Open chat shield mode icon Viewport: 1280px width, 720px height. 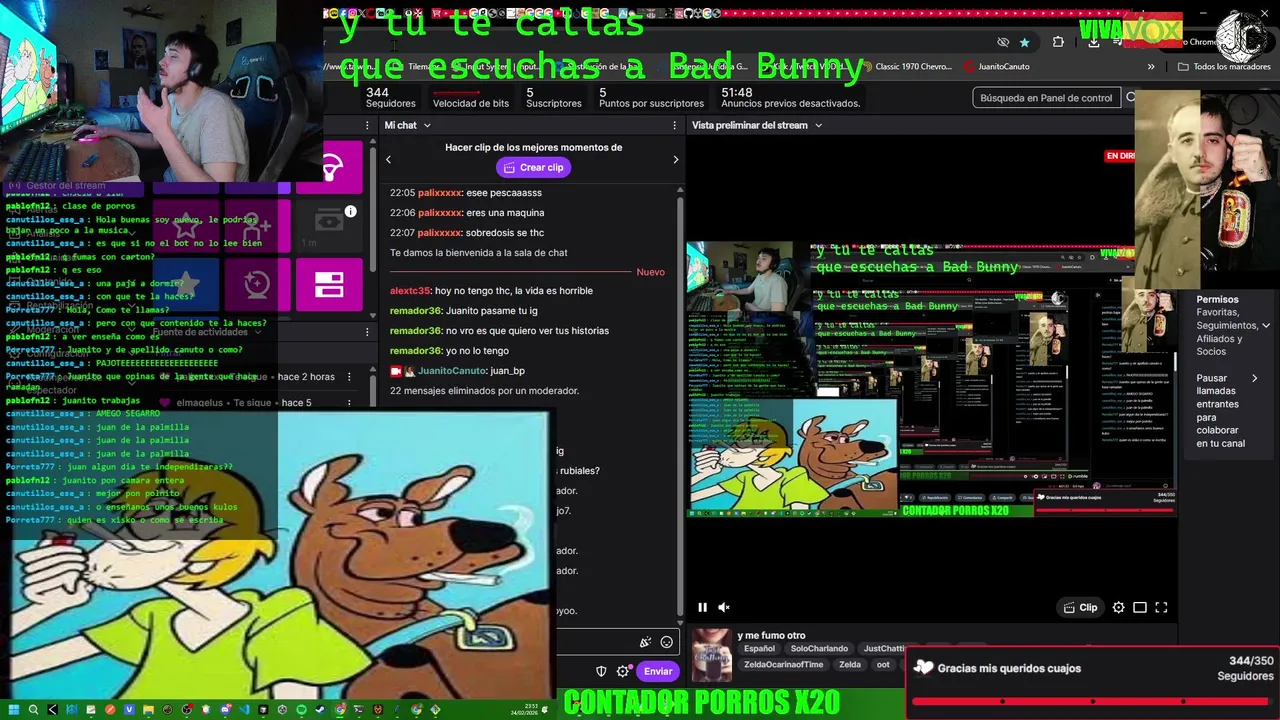pos(601,671)
